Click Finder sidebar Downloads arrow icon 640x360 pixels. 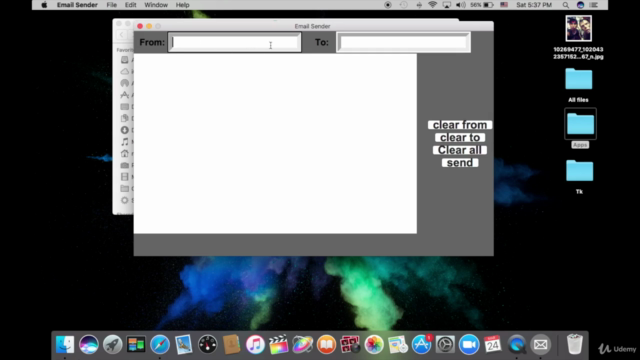click(x=124, y=130)
